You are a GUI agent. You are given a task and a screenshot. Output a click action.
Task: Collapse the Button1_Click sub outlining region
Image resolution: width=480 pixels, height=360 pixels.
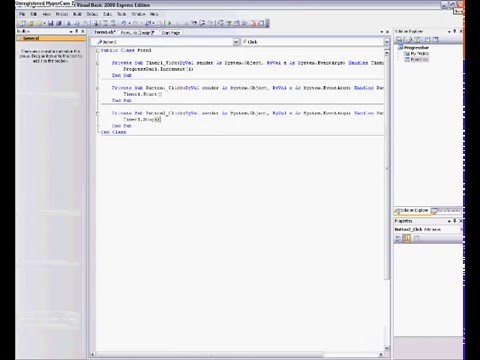point(98,88)
